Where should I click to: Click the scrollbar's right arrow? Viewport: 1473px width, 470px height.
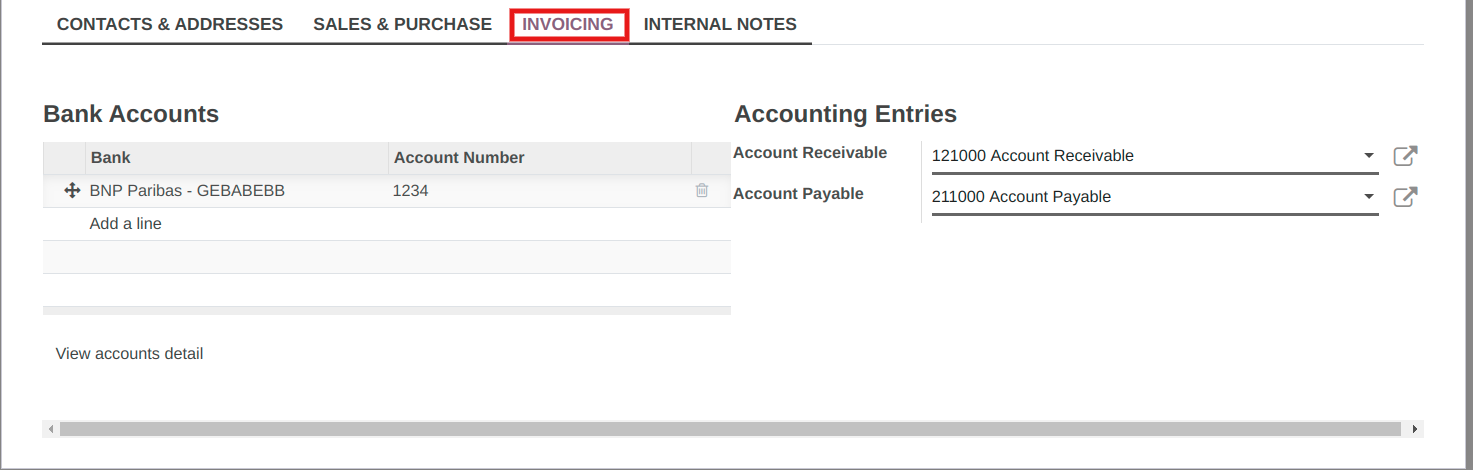pos(1414,429)
